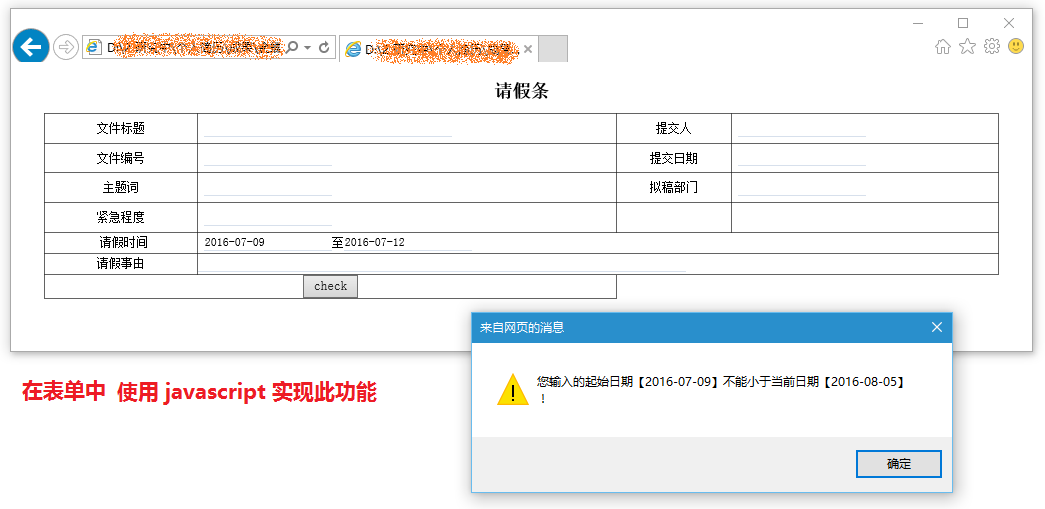
Task: Expand the address bar dropdown arrow
Action: click(308, 47)
